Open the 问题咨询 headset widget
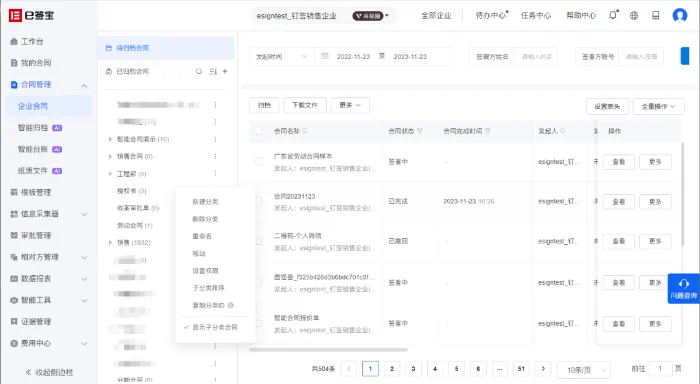The height and width of the screenshot is (384, 700). pyautogui.click(x=683, y=289)
